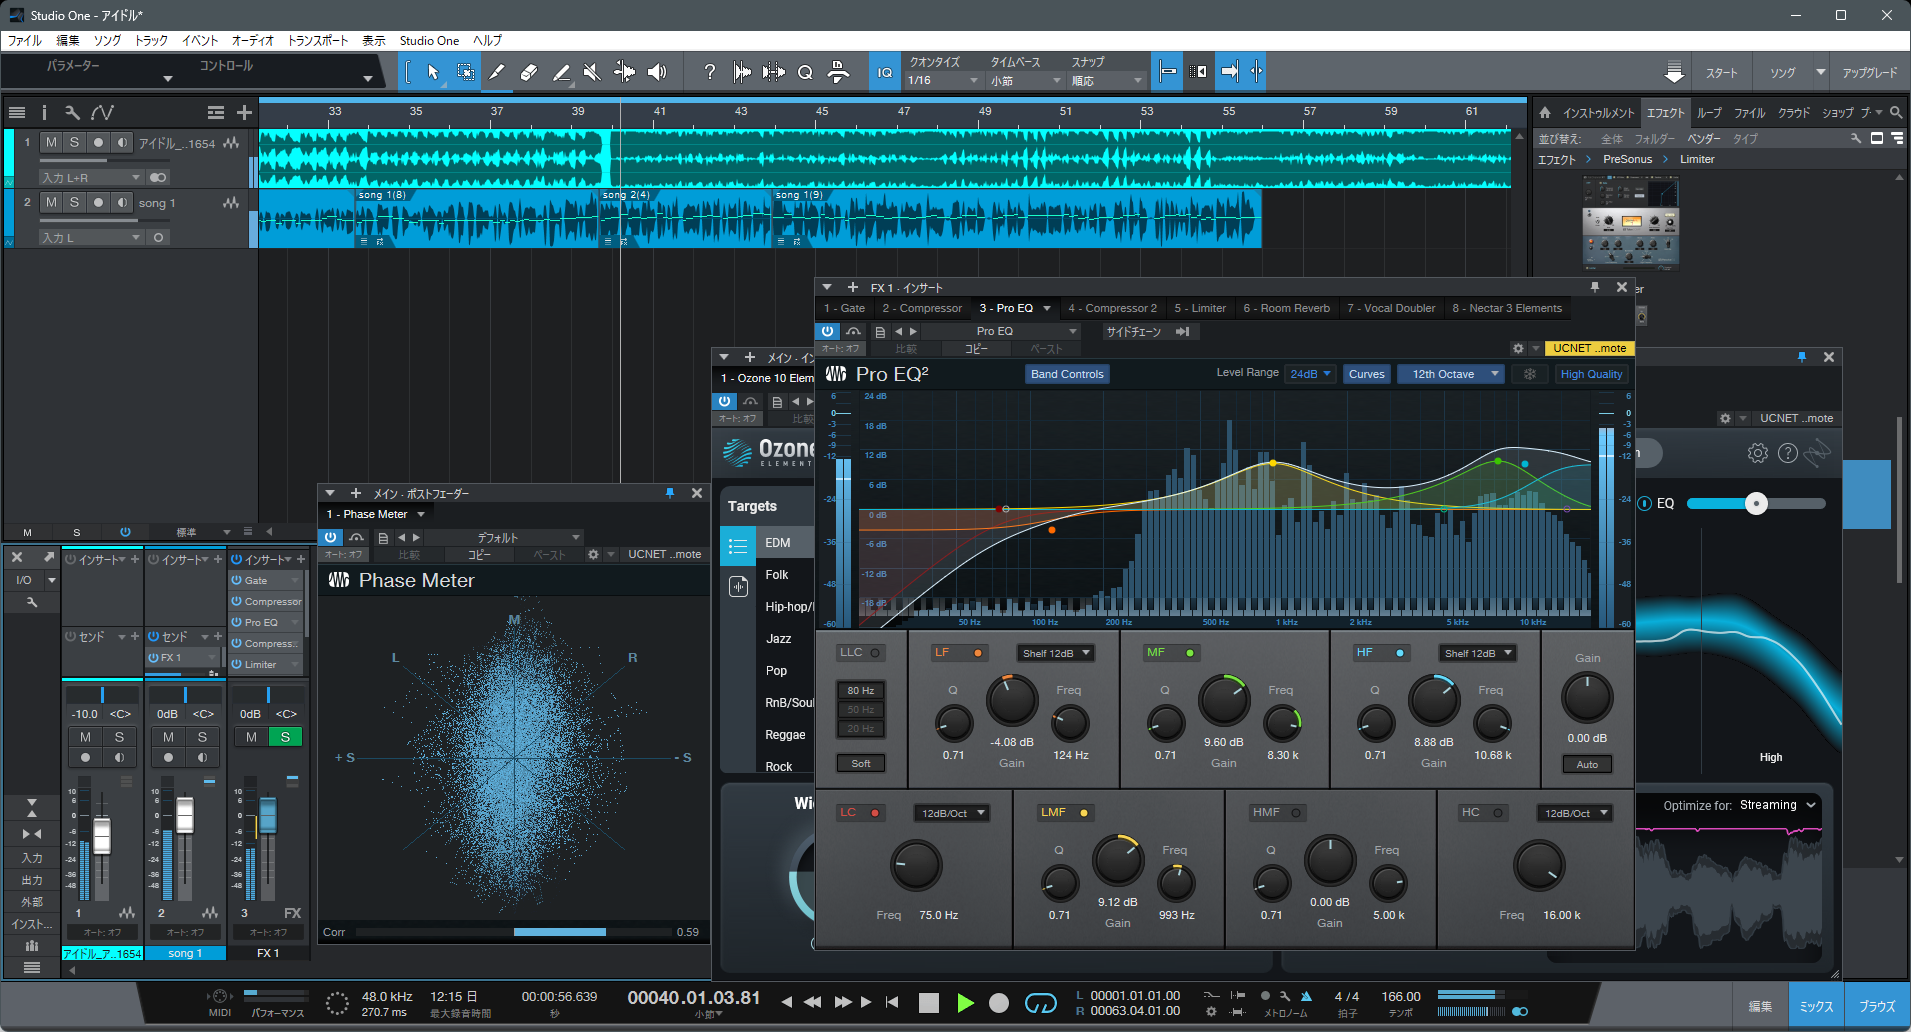
Task: Select the Folk target in Ozone
Action: pos(777,575)
